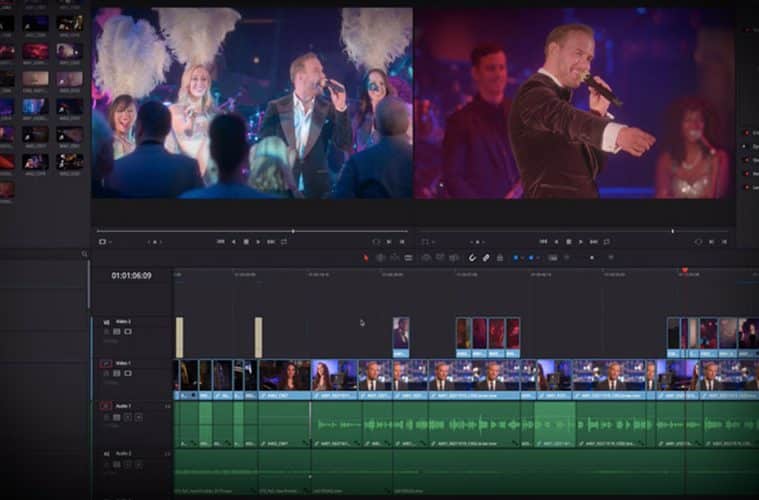The width and height of the screenshot is (759, 500).
Task: Click the blue flag icon in toolbar
Action: [516, 258]
